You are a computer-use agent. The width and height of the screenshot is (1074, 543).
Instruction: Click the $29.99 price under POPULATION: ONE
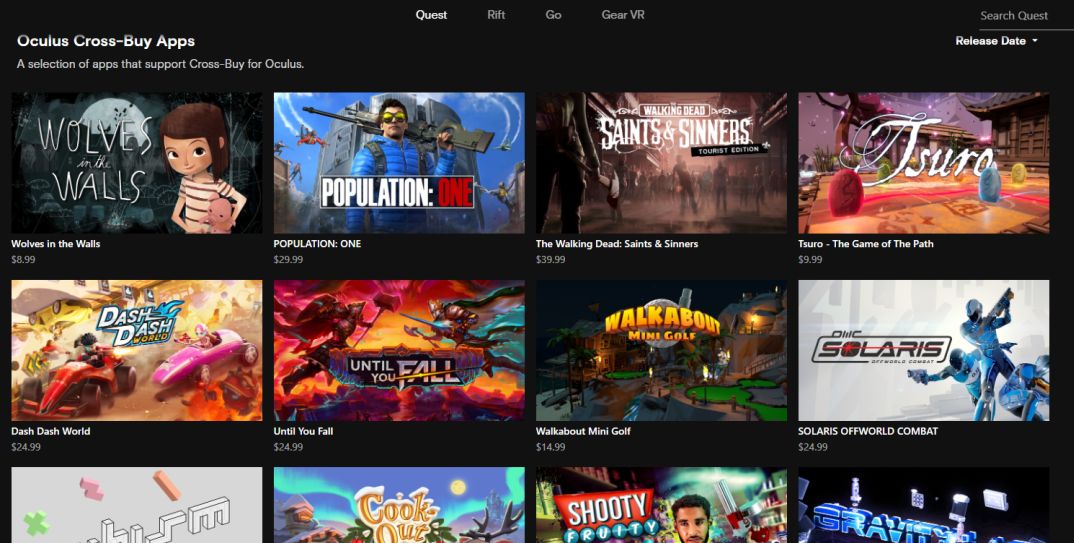click(288, 260)
